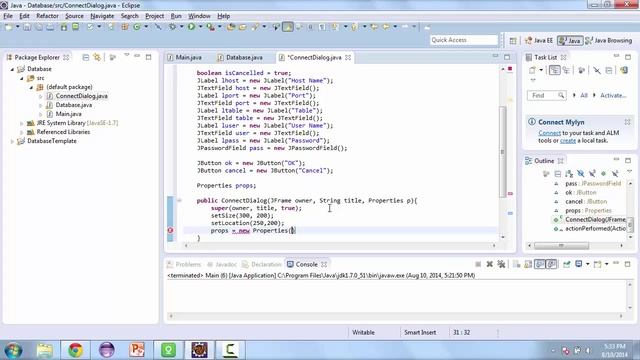Click the Save icon in main toolbar
Screen dimensions: 640x360
point(27,27)
